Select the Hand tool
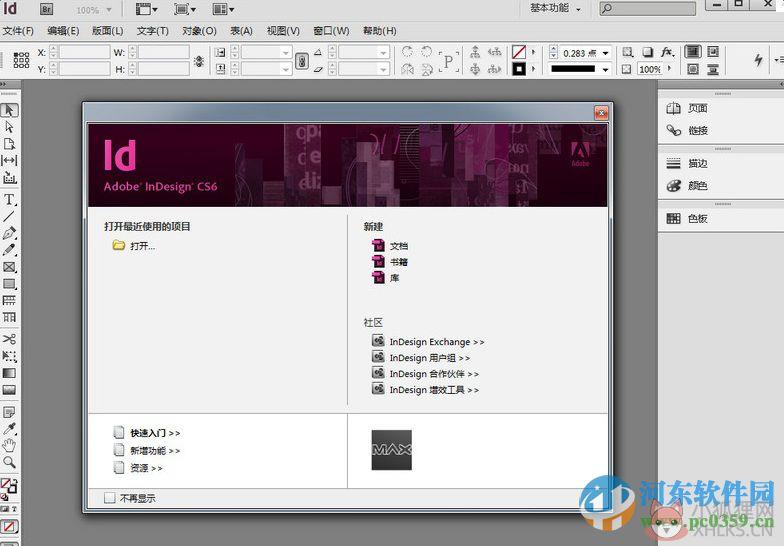784x546 pixels. click(x=9, y=445)
